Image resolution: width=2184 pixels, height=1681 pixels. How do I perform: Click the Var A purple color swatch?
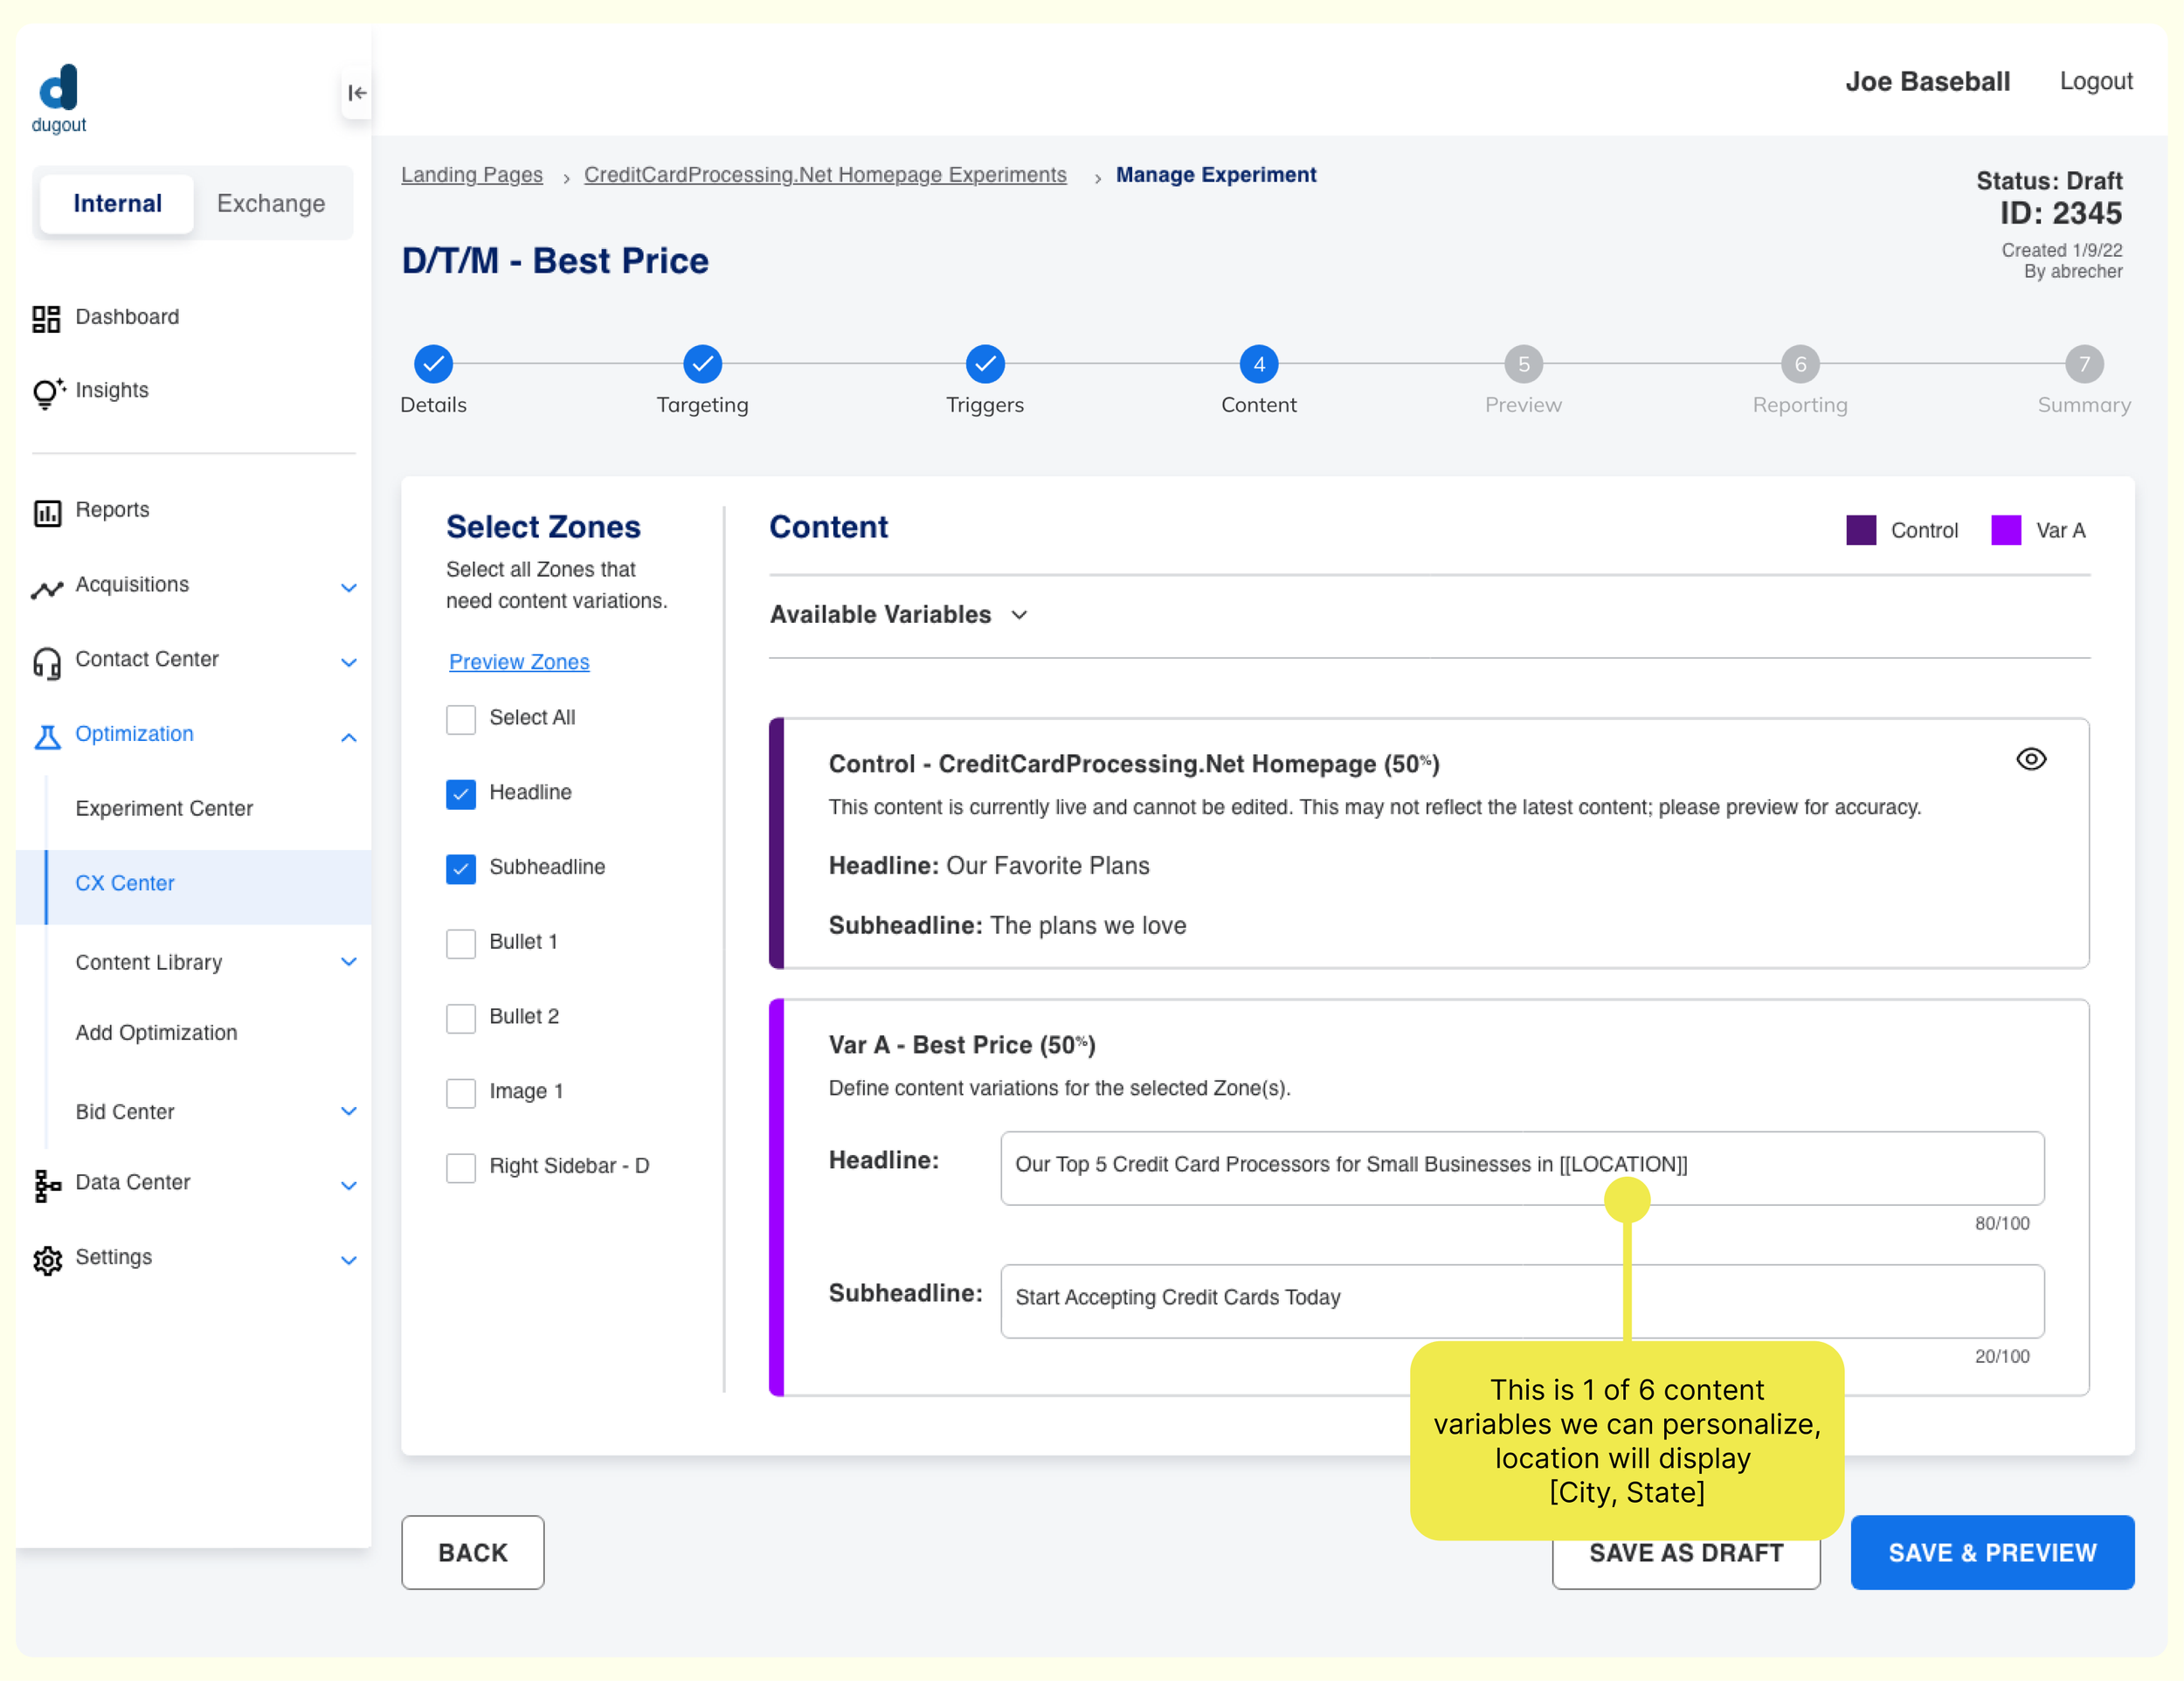(x=2005, y=530)
